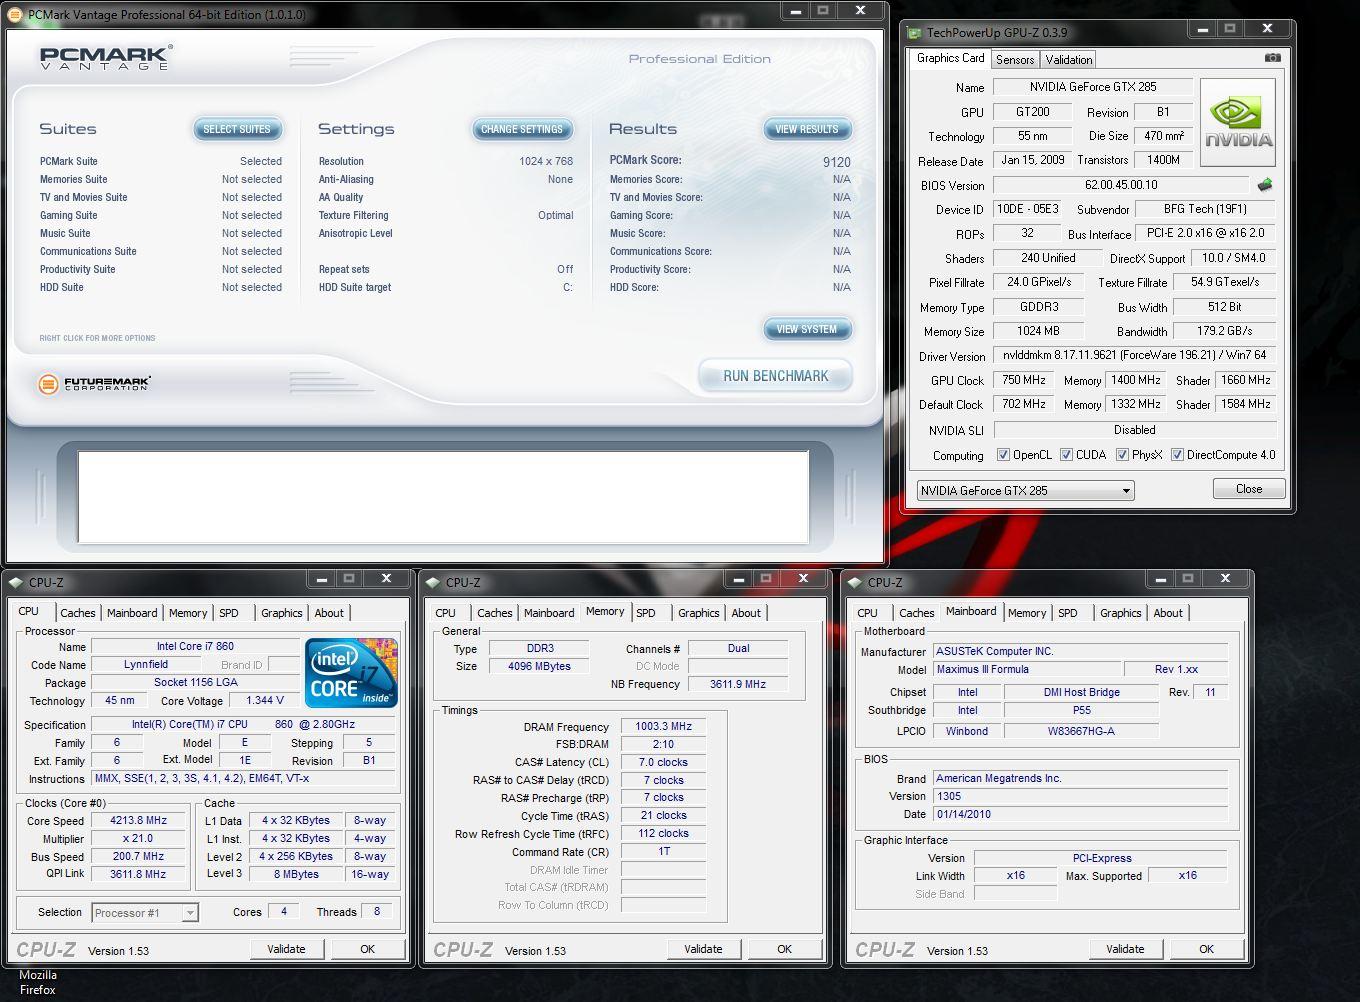Click the BIOS Version field 62.00.45.00.10
Viewport: 1360px width, 1002px height.
1121,185
